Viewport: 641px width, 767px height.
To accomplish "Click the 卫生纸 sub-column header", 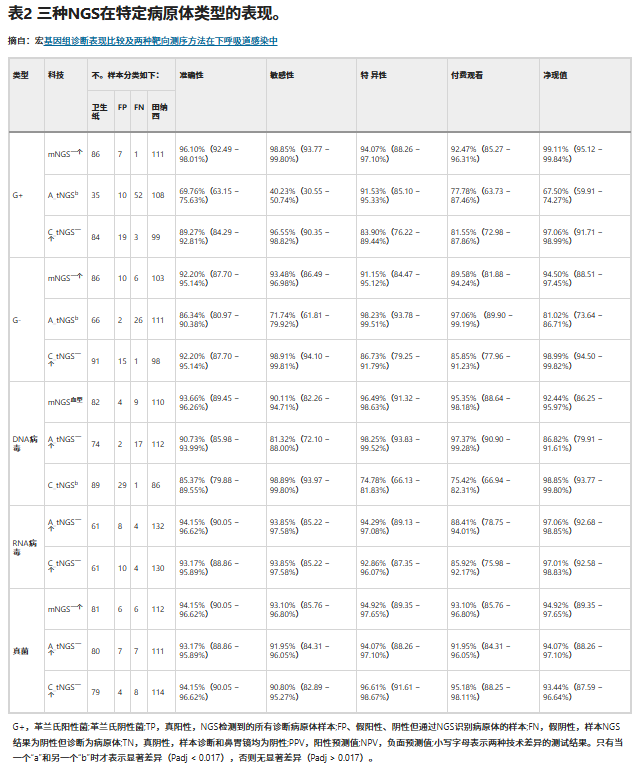I will [x=98, y=111].
